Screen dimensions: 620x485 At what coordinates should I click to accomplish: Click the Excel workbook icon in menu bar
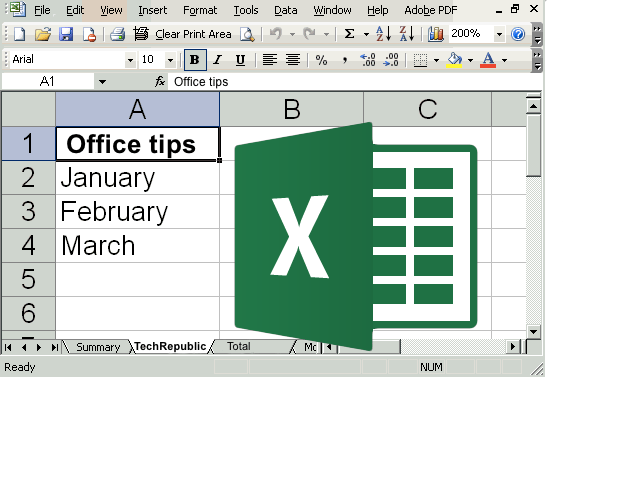point(17,9)
